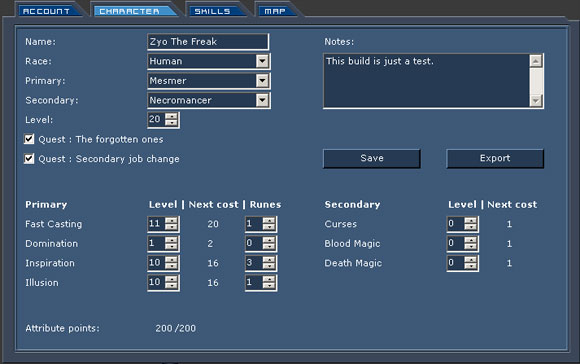
Task: Increase Death Magic level
Action: click(x=471, y=260)
